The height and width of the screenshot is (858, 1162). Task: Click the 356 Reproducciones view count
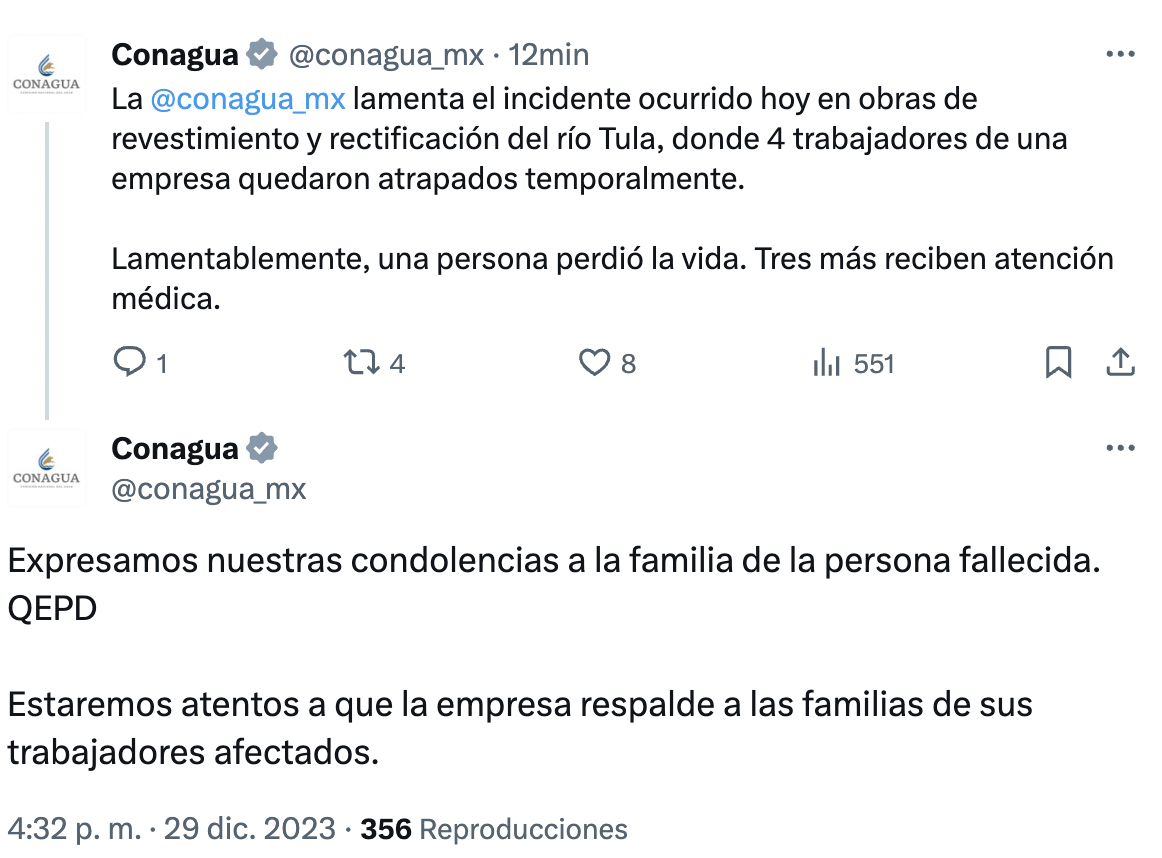494,829
